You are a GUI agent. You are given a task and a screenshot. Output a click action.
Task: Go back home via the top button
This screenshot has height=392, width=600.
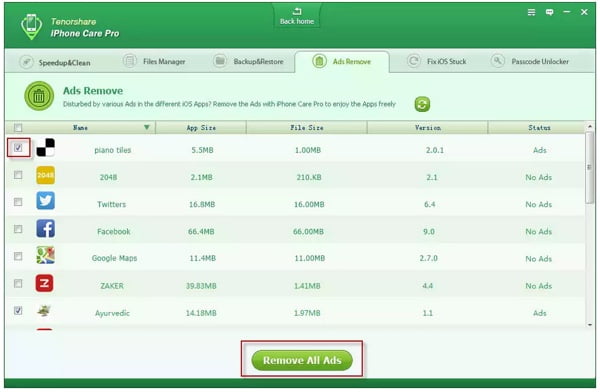[x=297, y=16]
